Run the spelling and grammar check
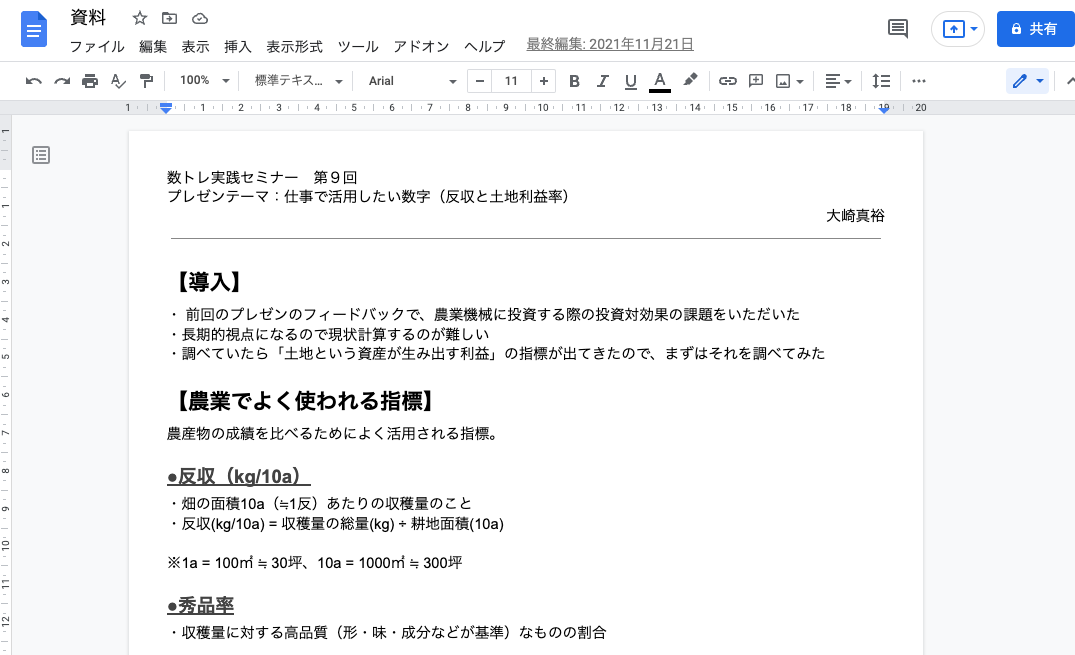This screenshot has width=1075, height=655. pyautogui.click(x=118, y=81)
